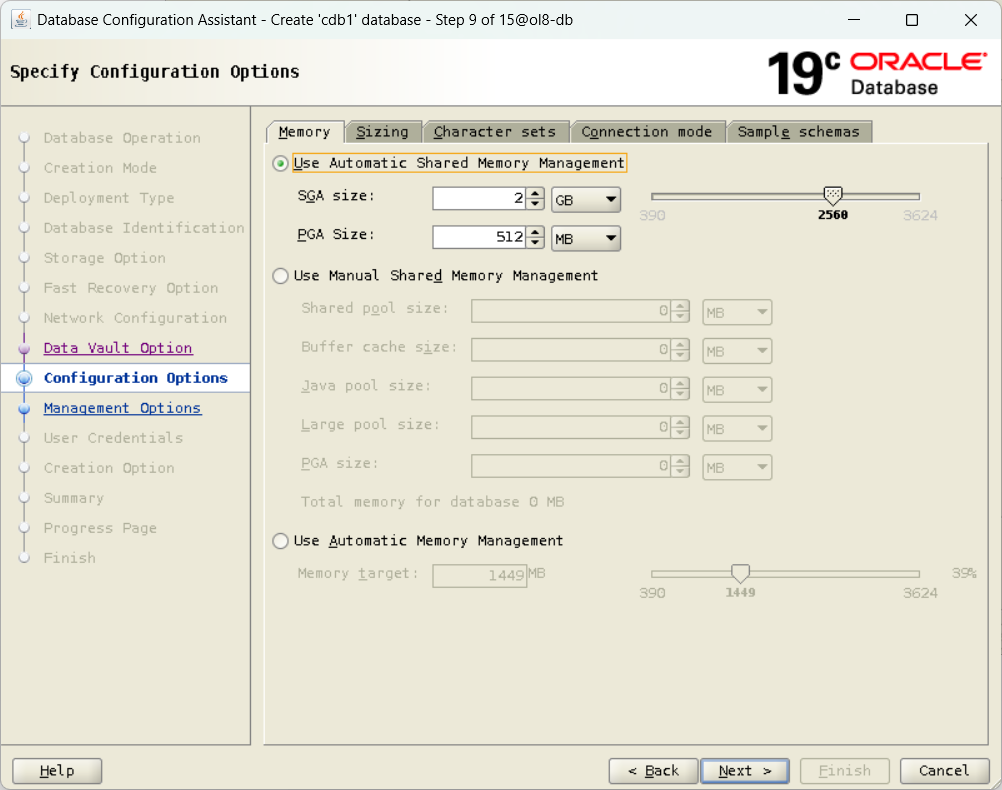Click 'Storage Option' step text
The width and height of the screenshot is (1002, 790).
(x=105, y=258)
